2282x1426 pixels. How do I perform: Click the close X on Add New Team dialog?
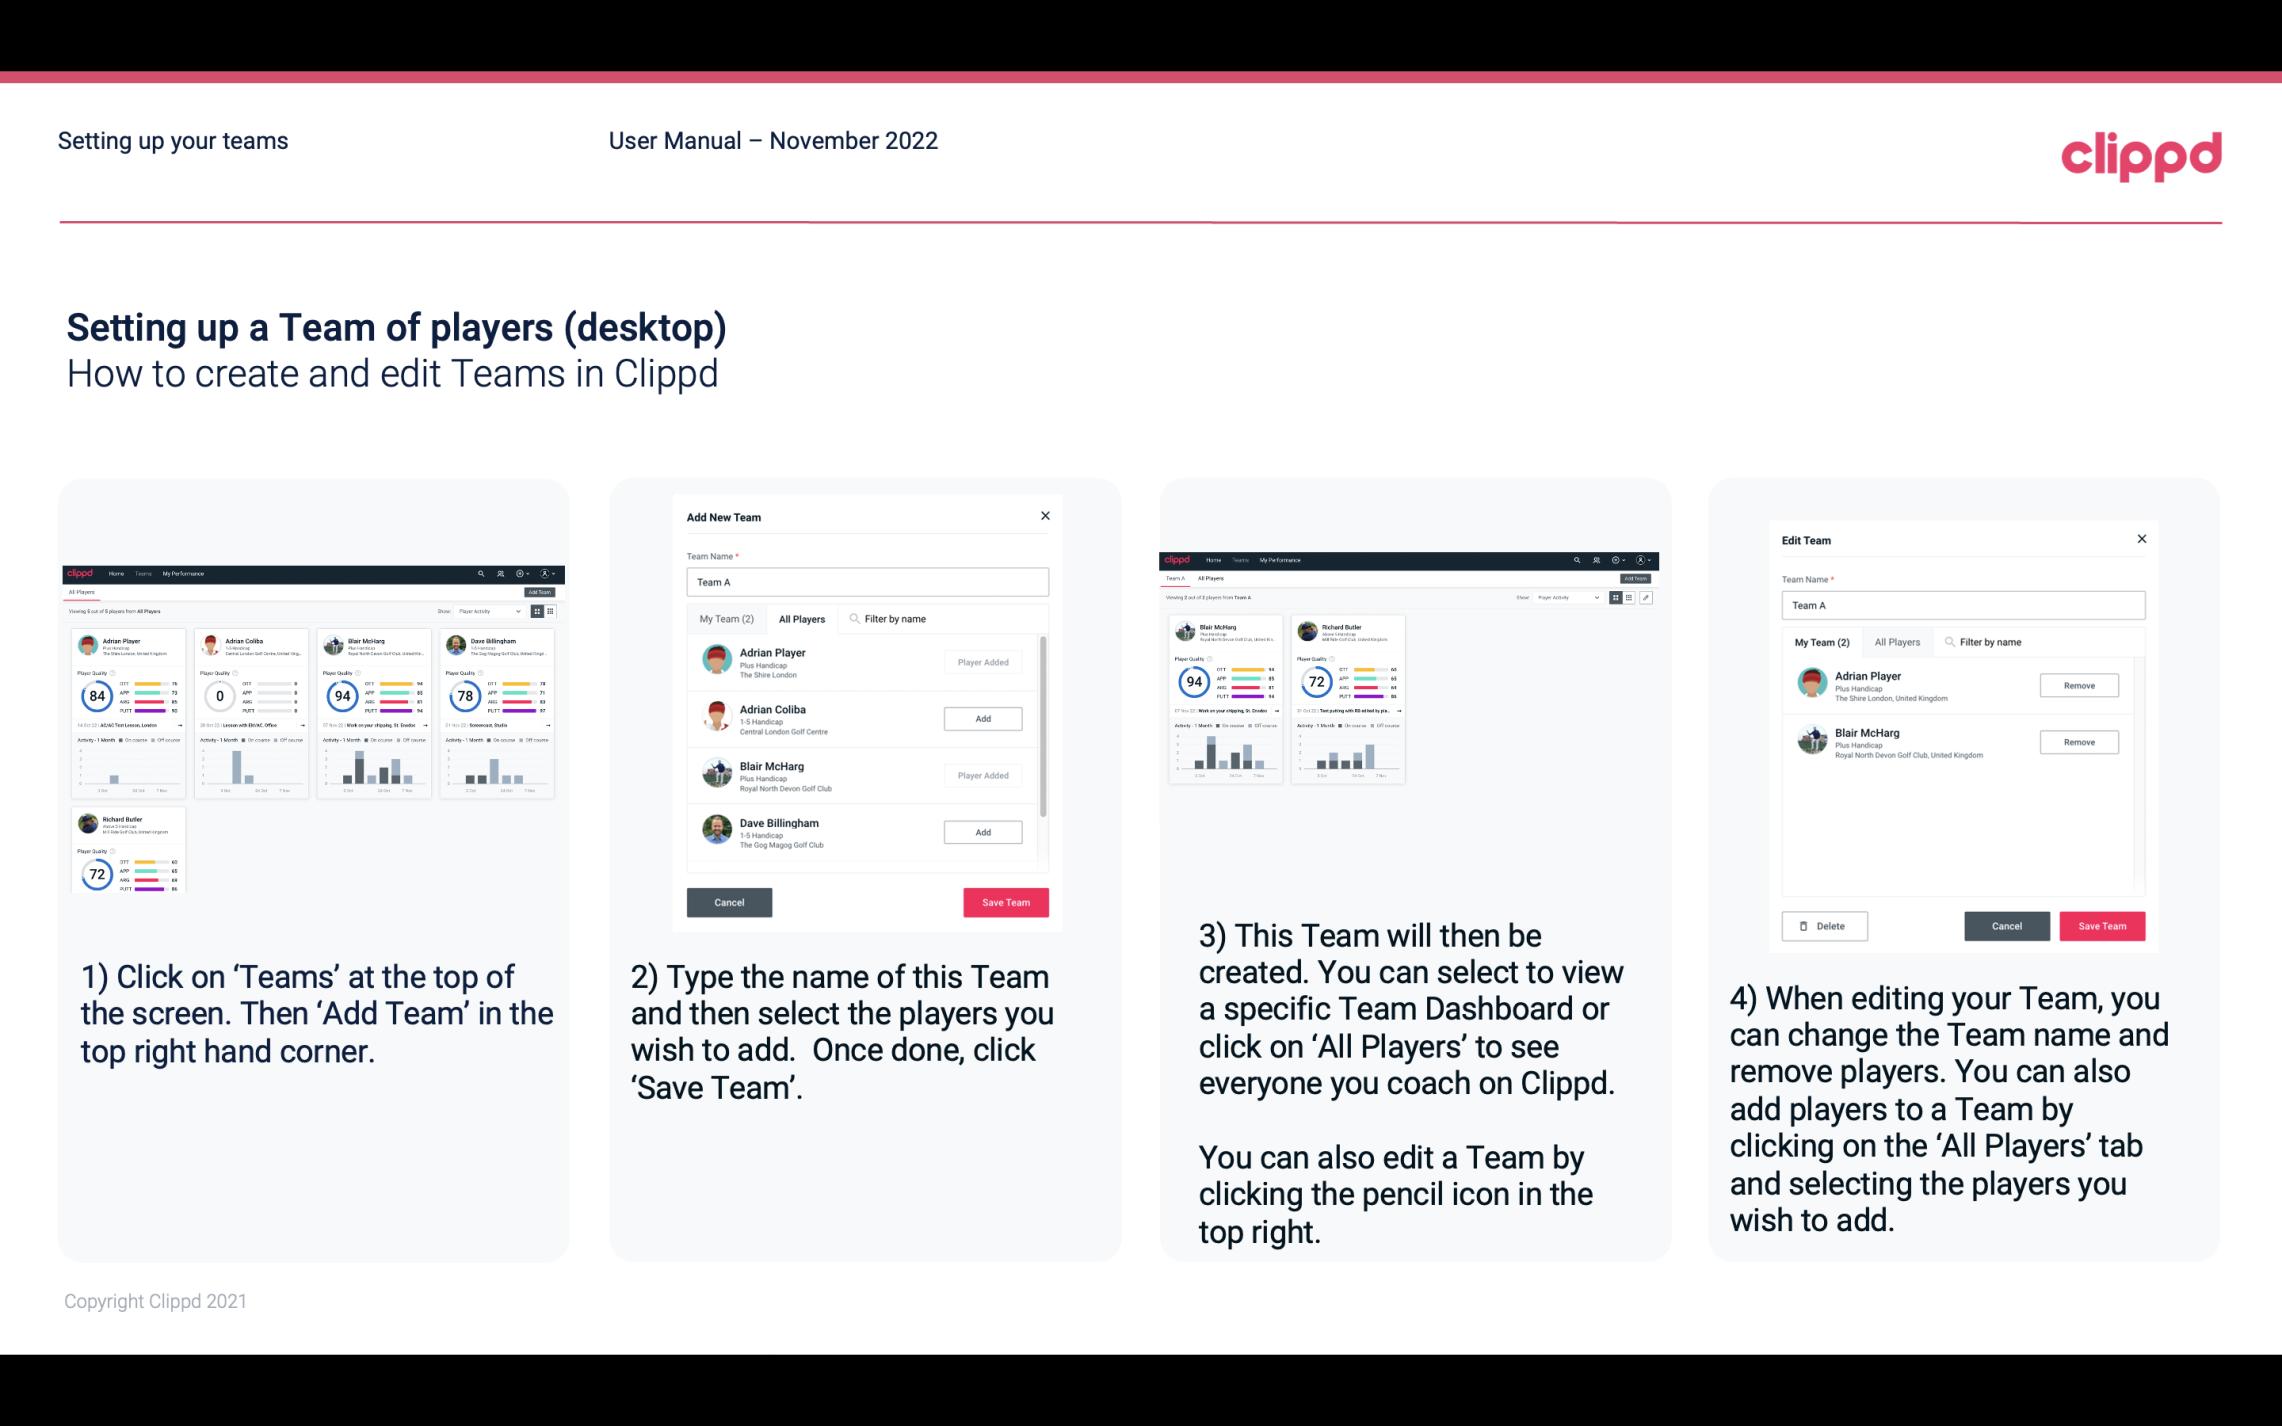tap(1045, 516)
